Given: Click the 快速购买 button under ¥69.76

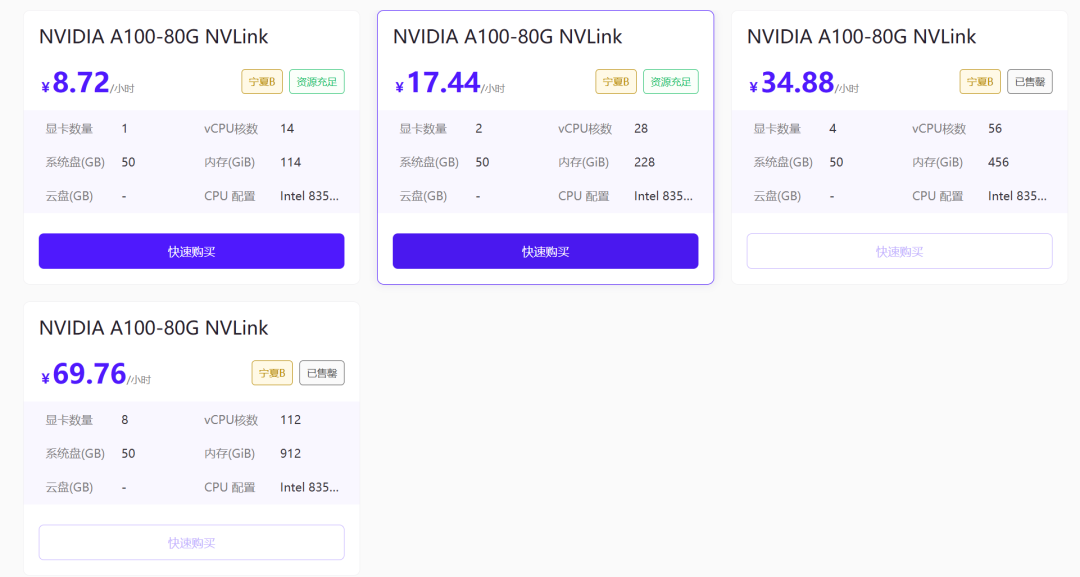Looking at the screenshot, I should [191, 542].
